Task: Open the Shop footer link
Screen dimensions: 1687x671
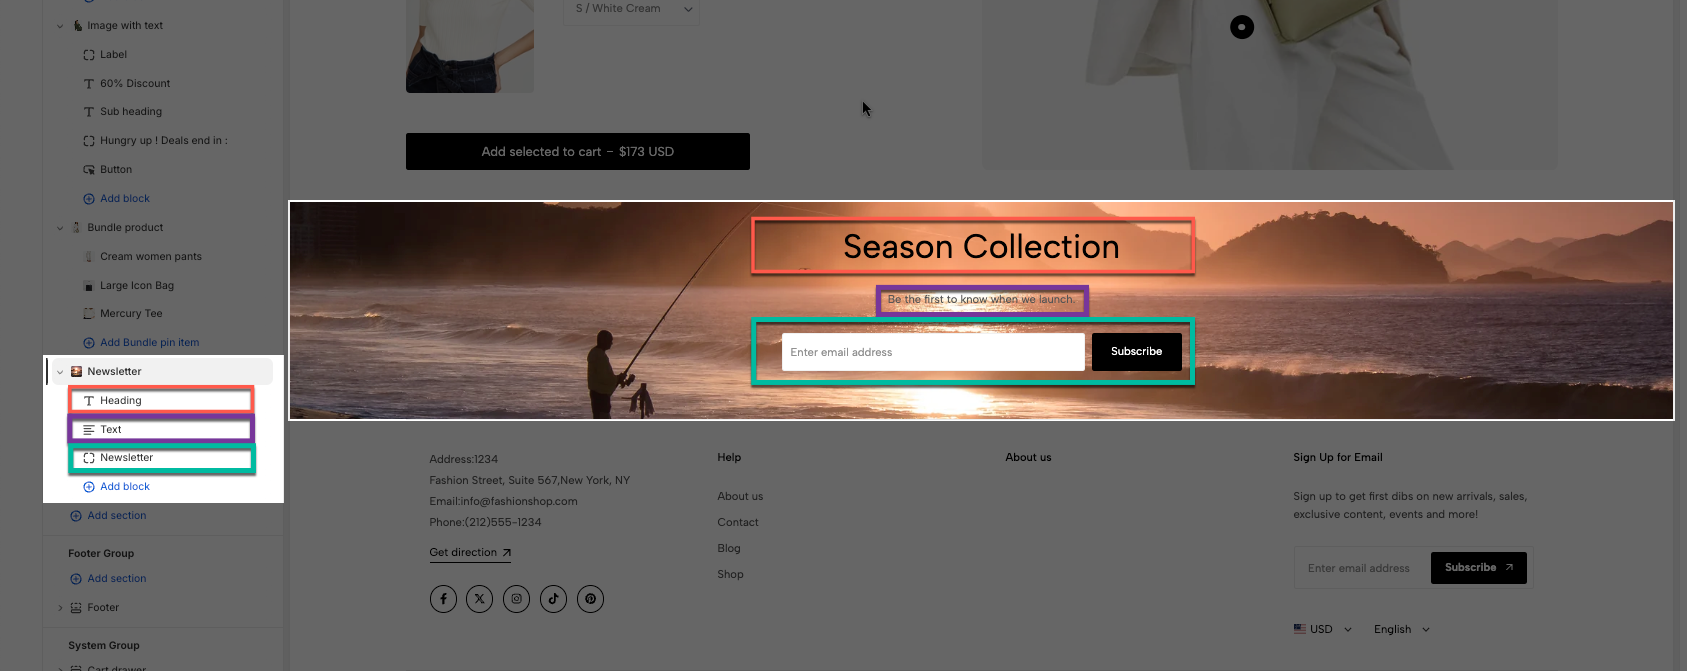Action: [730, 575]
